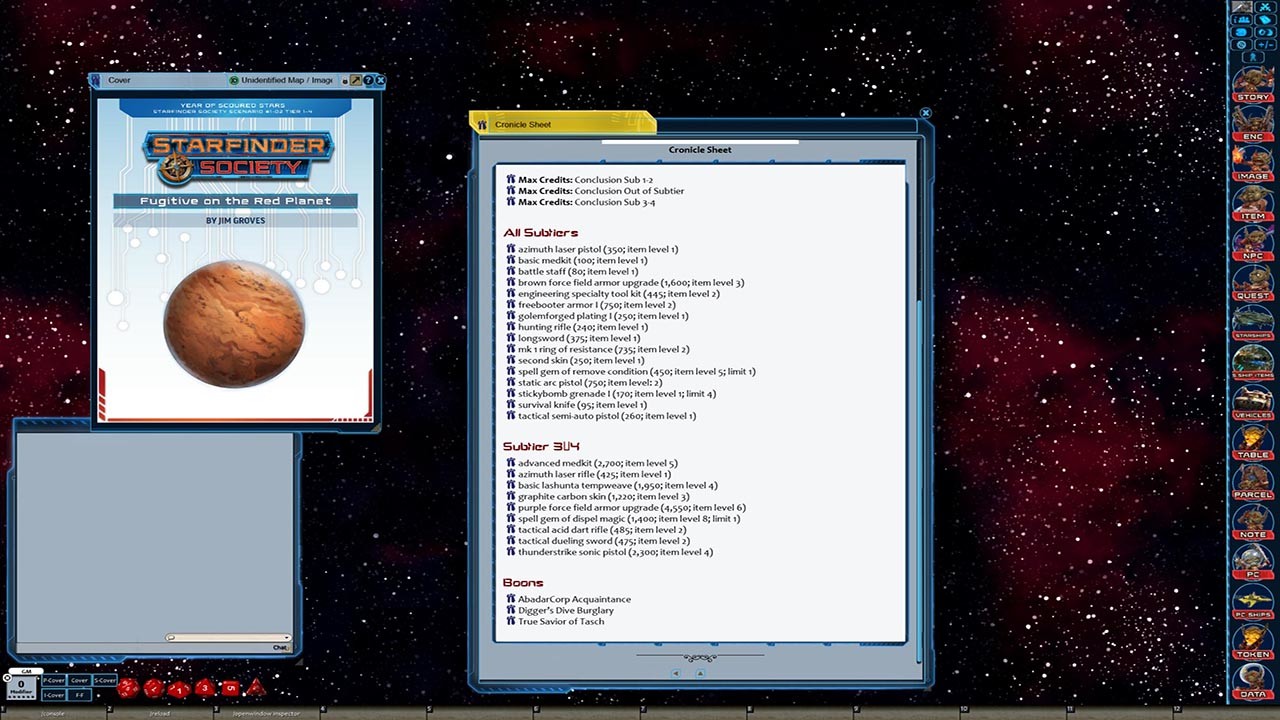This screenshot has height=720, width=1280.
Task: Open the chat speaker dropdown
Action: tap(228, 637)
